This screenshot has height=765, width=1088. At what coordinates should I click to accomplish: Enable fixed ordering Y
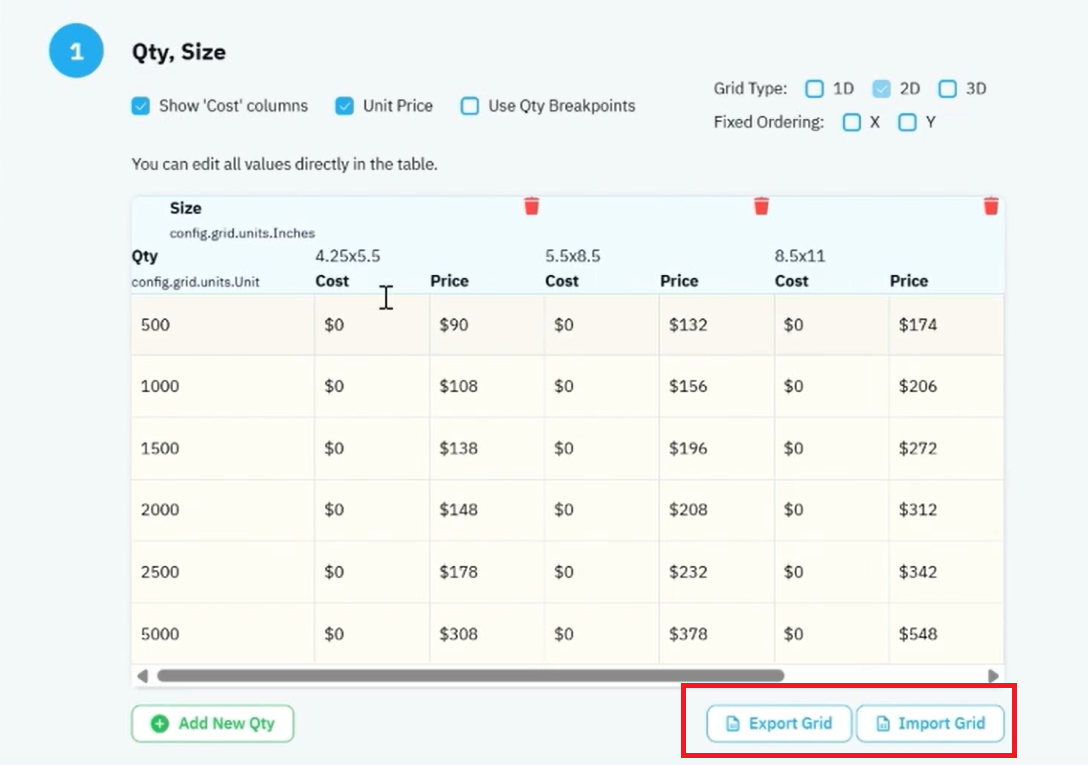907,123
